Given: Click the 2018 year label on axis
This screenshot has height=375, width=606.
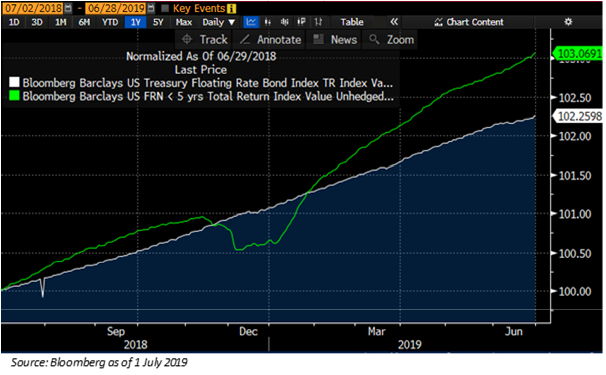Looking at the screenshot, I should tap(135, 344).
